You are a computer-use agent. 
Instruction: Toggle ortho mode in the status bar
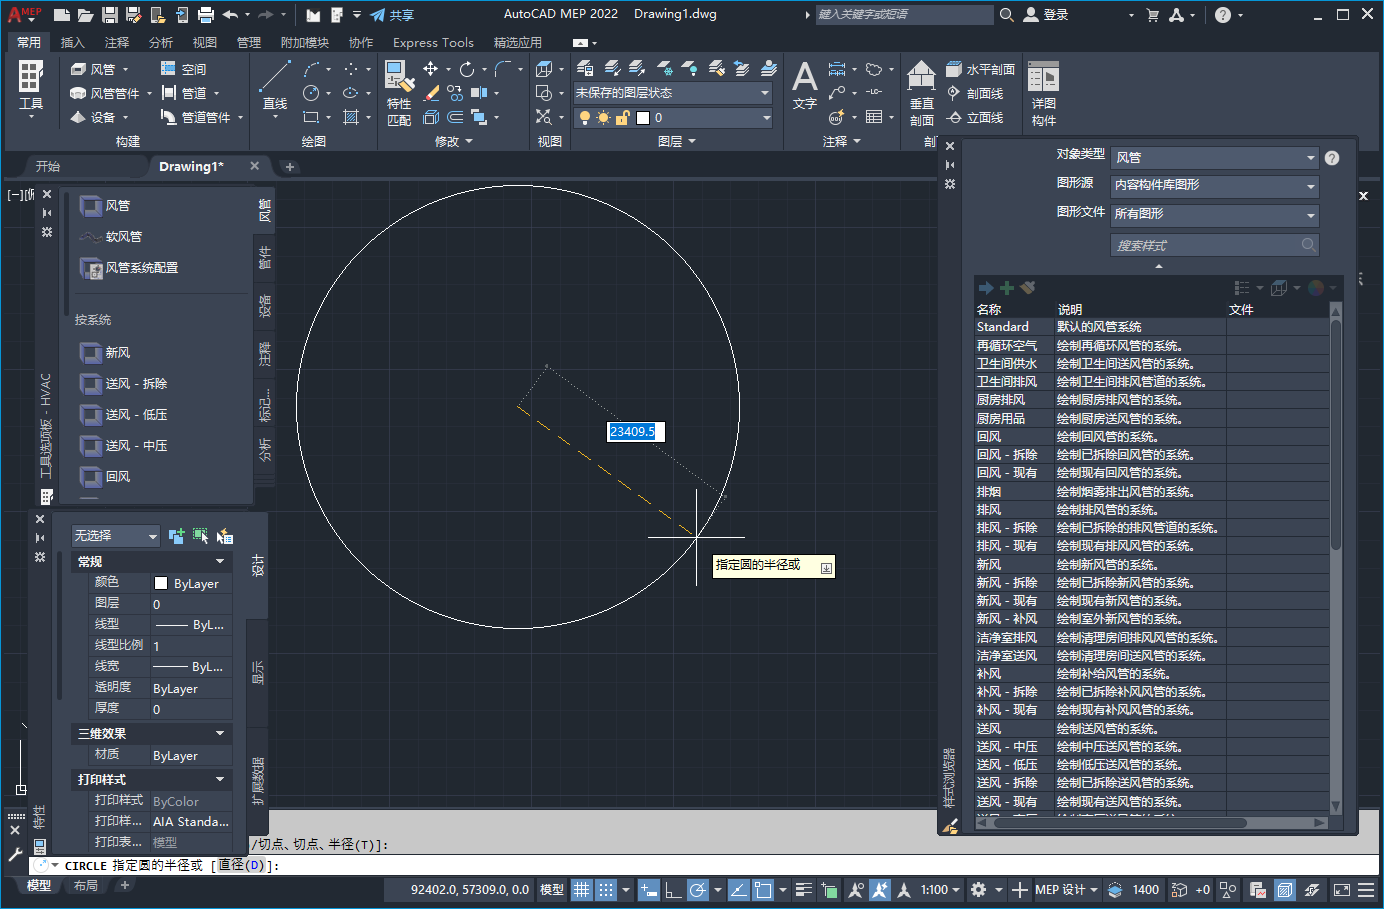click(x=673, y=889)
